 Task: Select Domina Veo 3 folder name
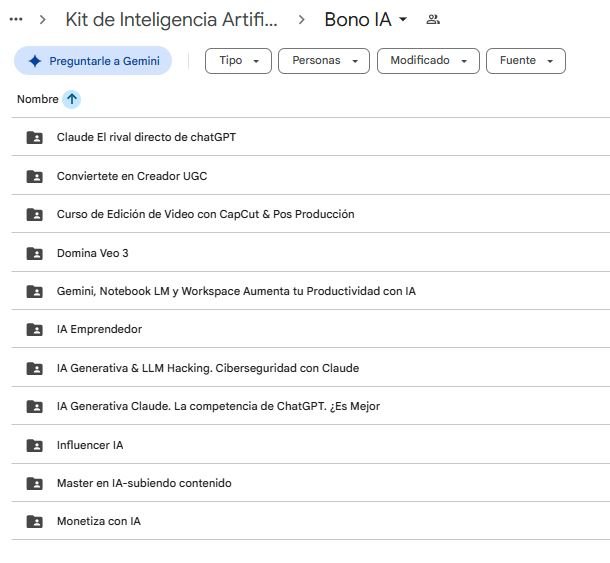coord(93,253)
